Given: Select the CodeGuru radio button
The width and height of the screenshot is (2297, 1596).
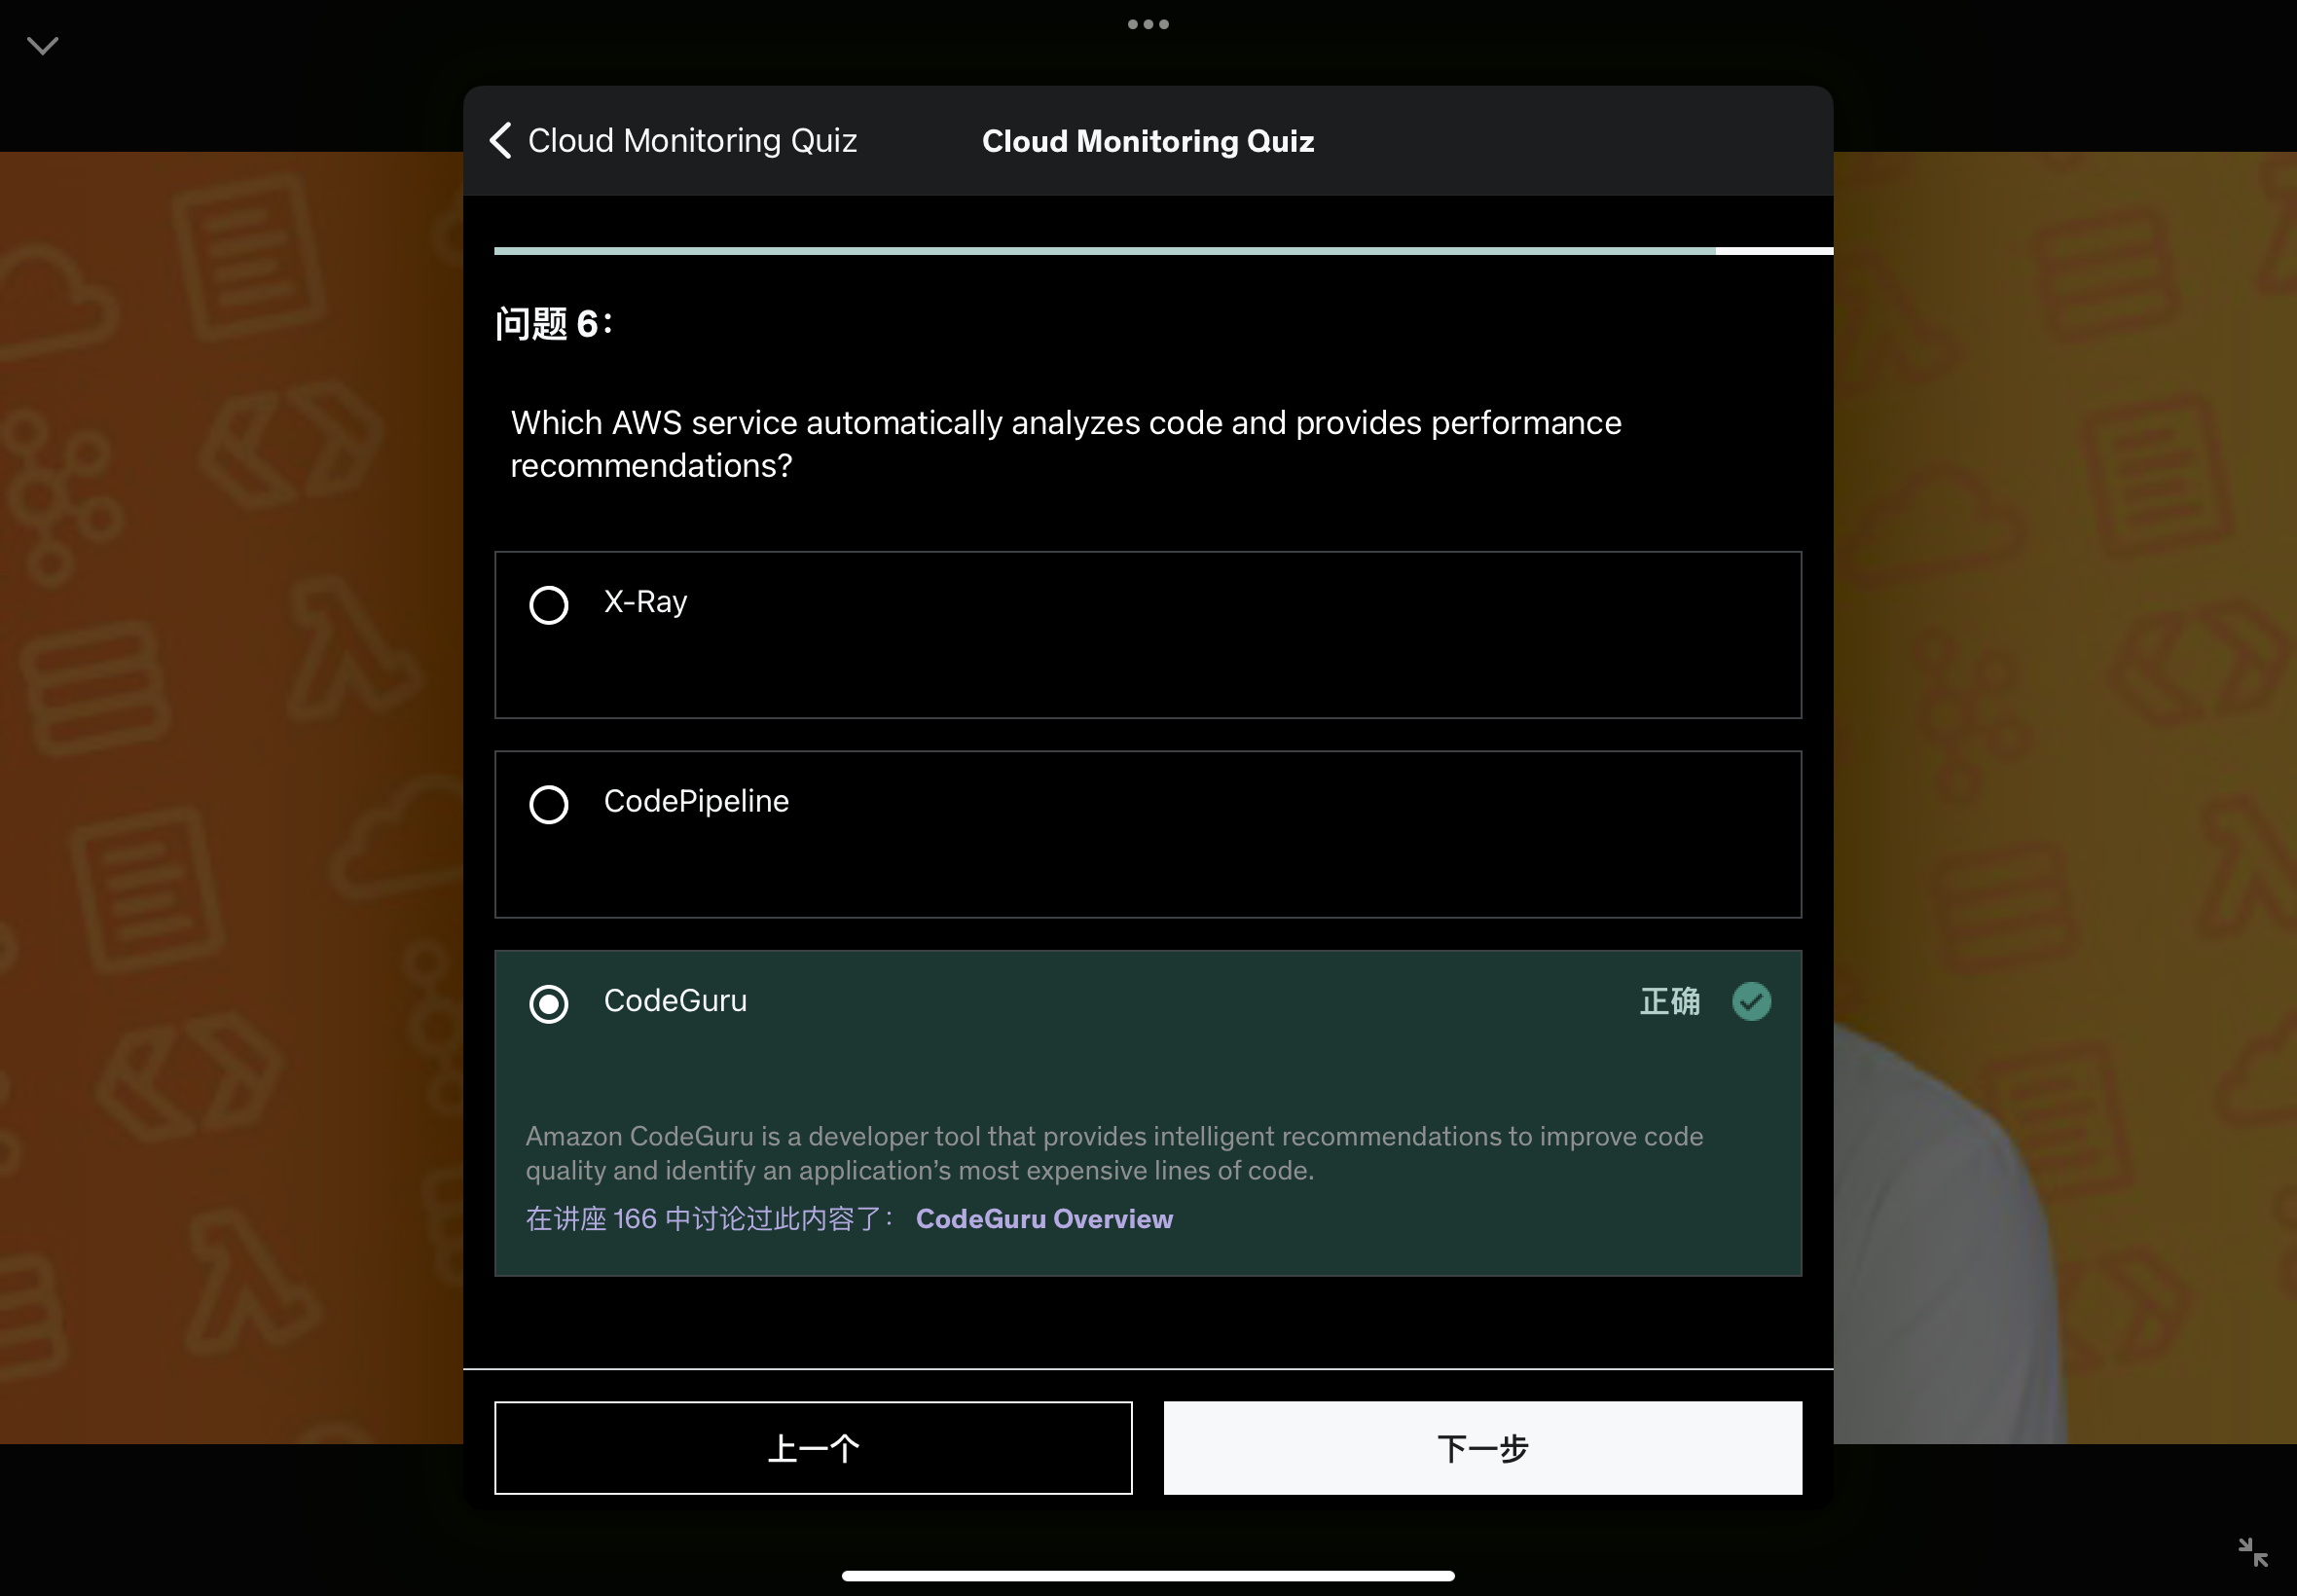Looking at the screenshot, I should click(x=548, y=1003).
